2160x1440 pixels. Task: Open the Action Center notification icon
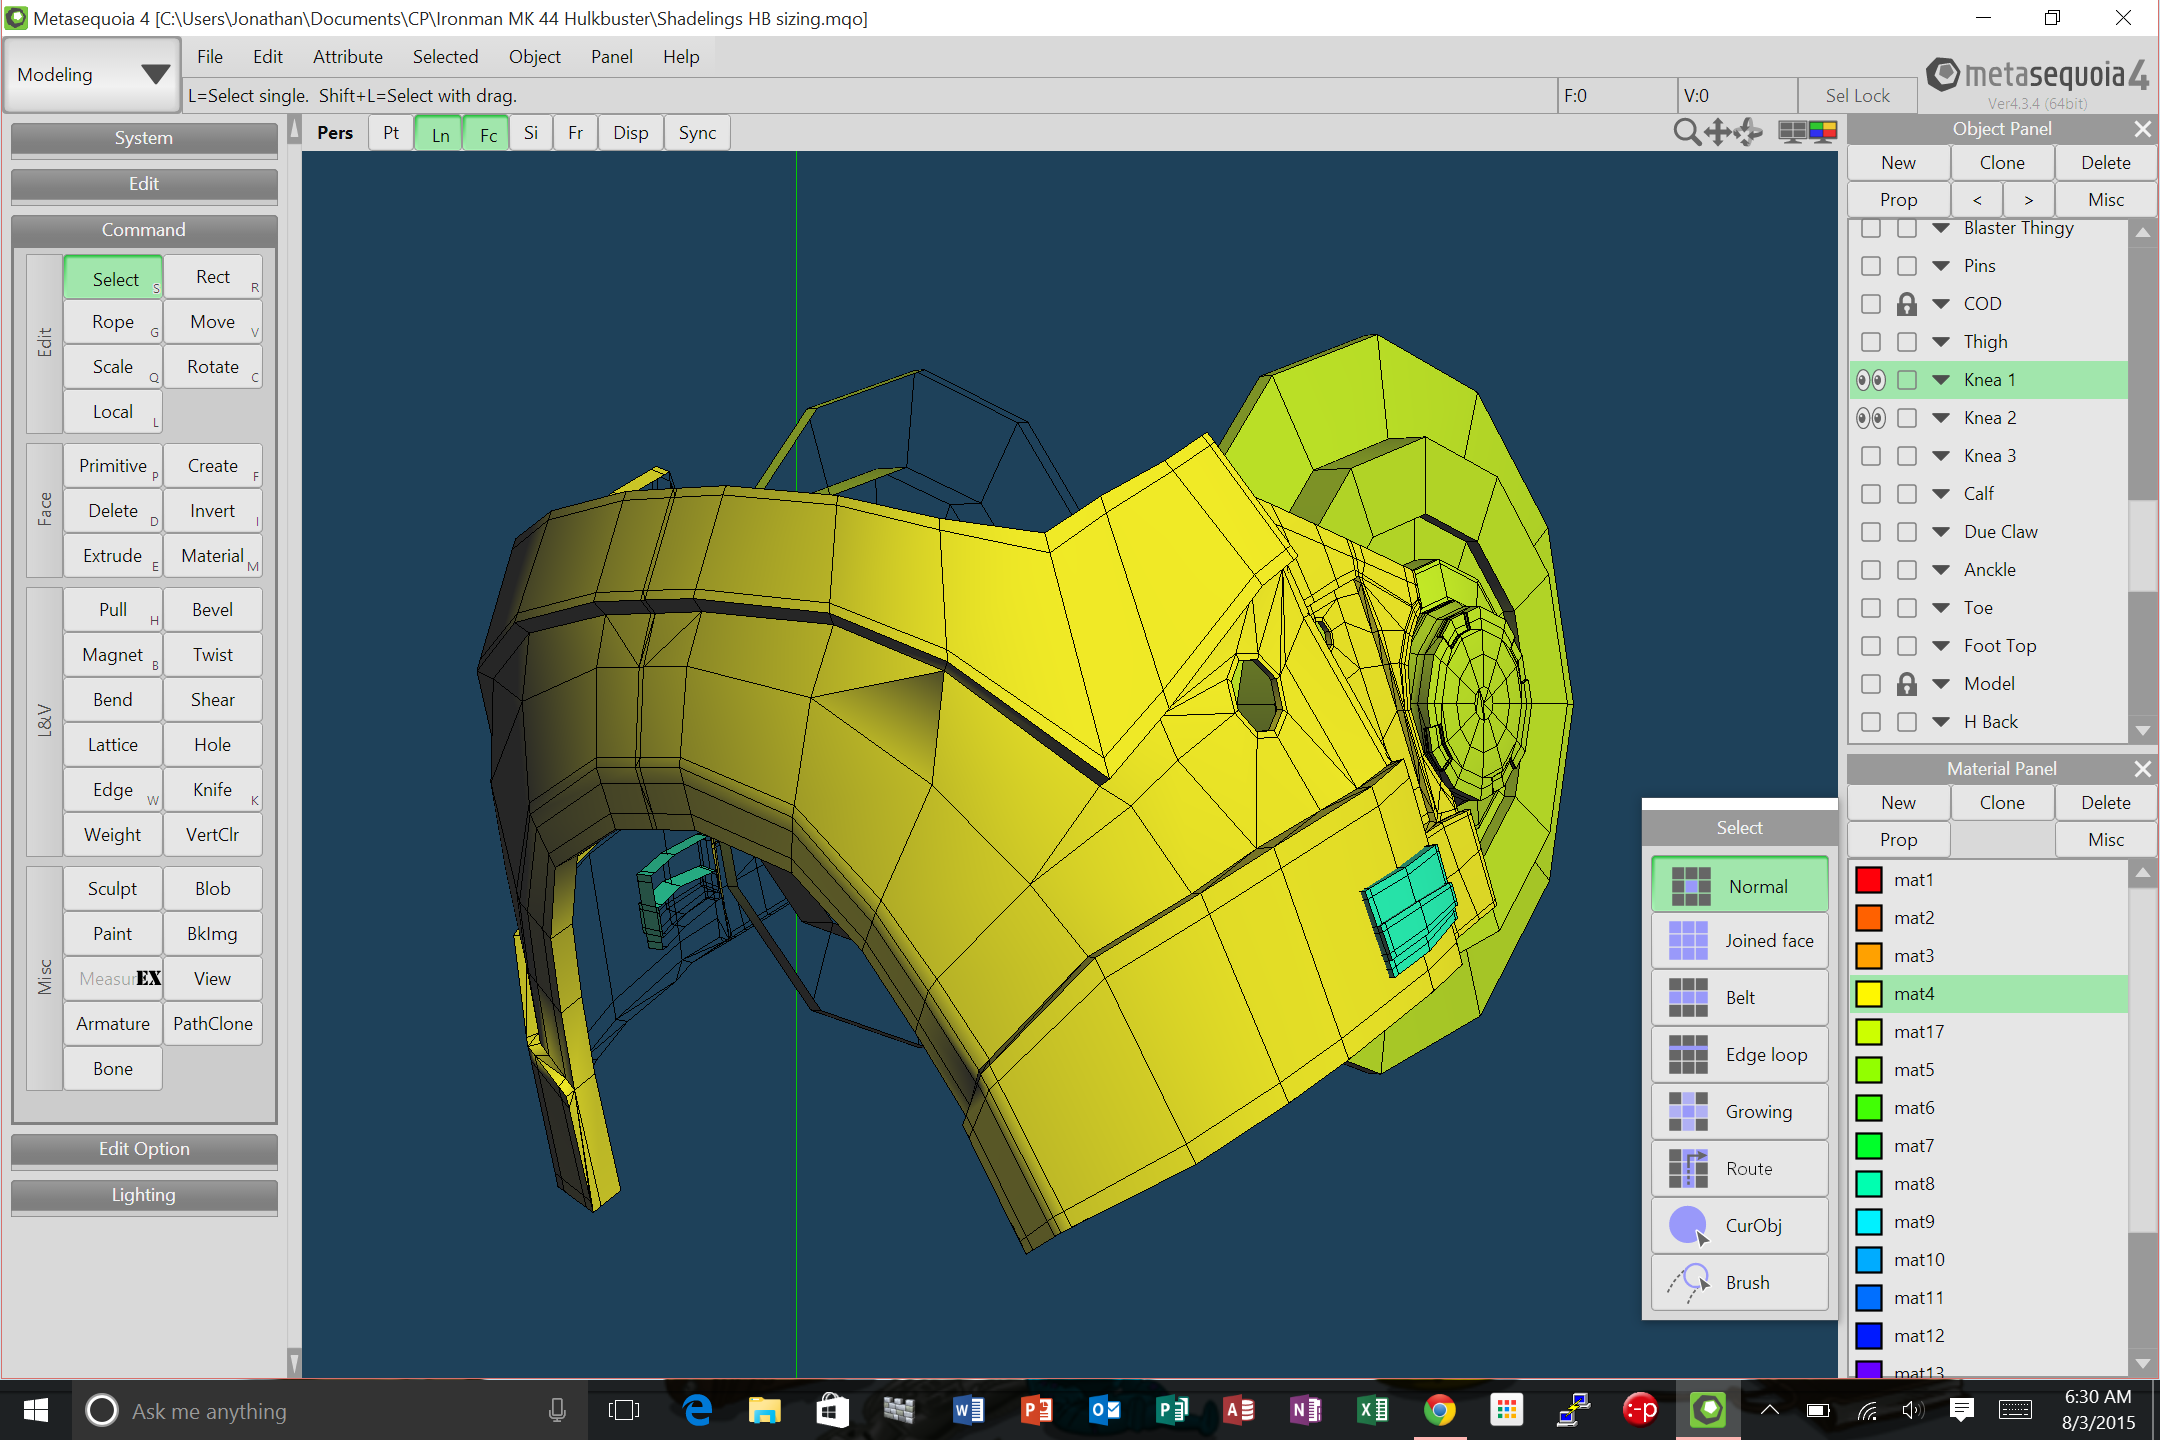(x=1961, y=1410)
